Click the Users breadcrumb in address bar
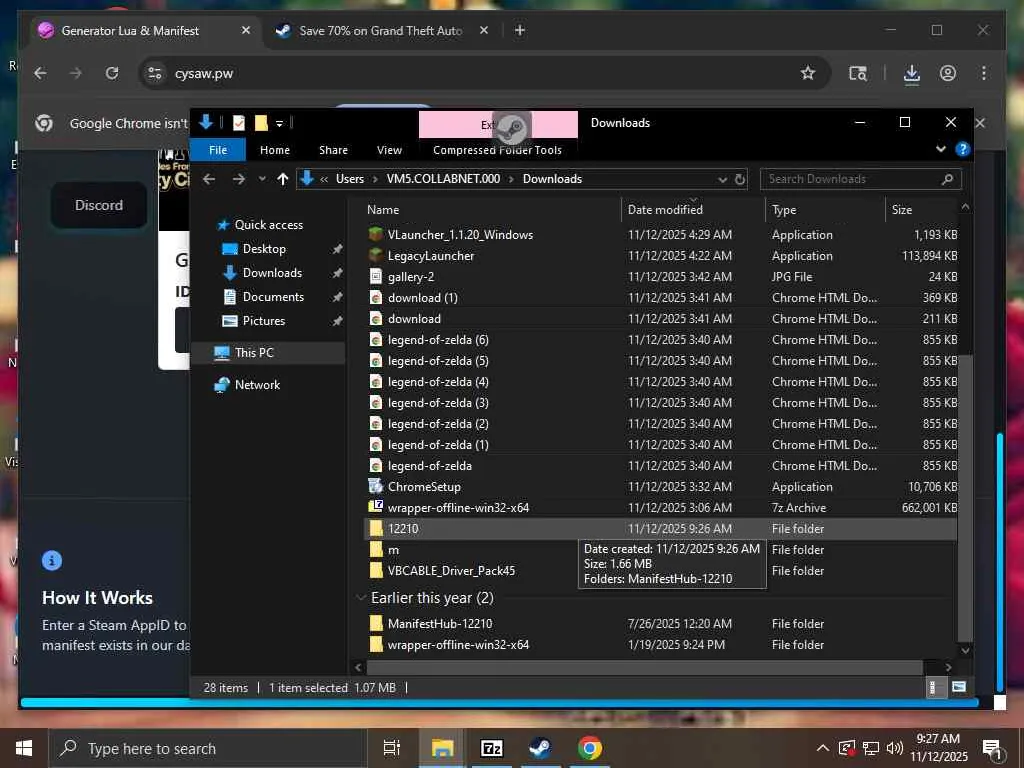Image resolution: width=1024 pixels, height=768 pixels. [349, 179]
